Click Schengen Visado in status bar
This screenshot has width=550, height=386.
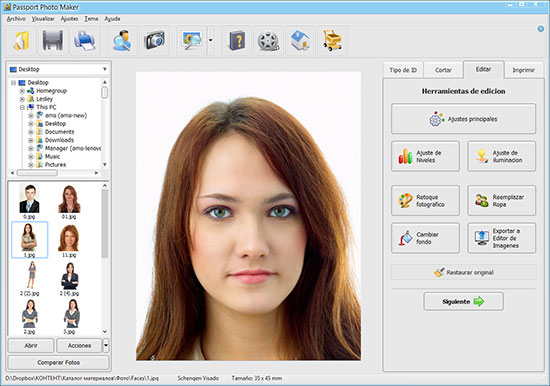(198, 378)
